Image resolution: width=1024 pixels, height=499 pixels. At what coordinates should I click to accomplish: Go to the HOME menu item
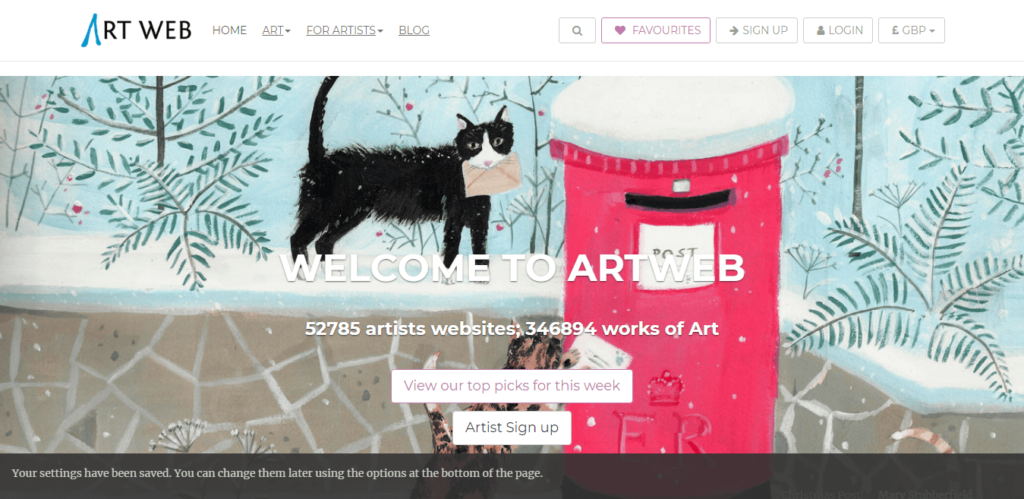click(x=229, y=30)
